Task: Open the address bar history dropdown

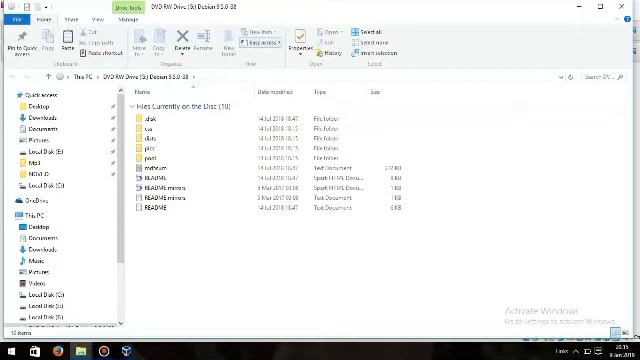Action: 561,77
